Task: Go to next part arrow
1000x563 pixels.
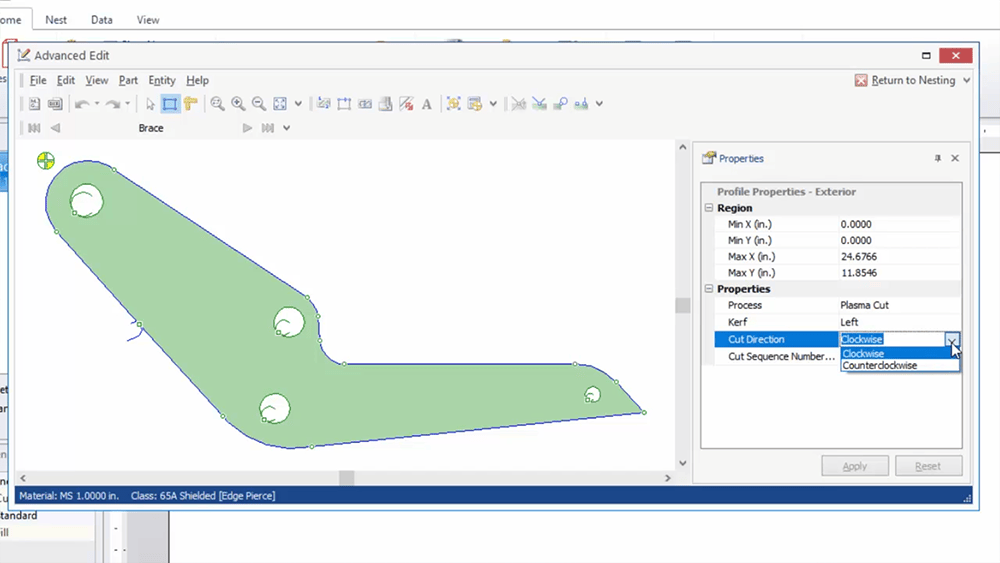Action: pos(247,128)
